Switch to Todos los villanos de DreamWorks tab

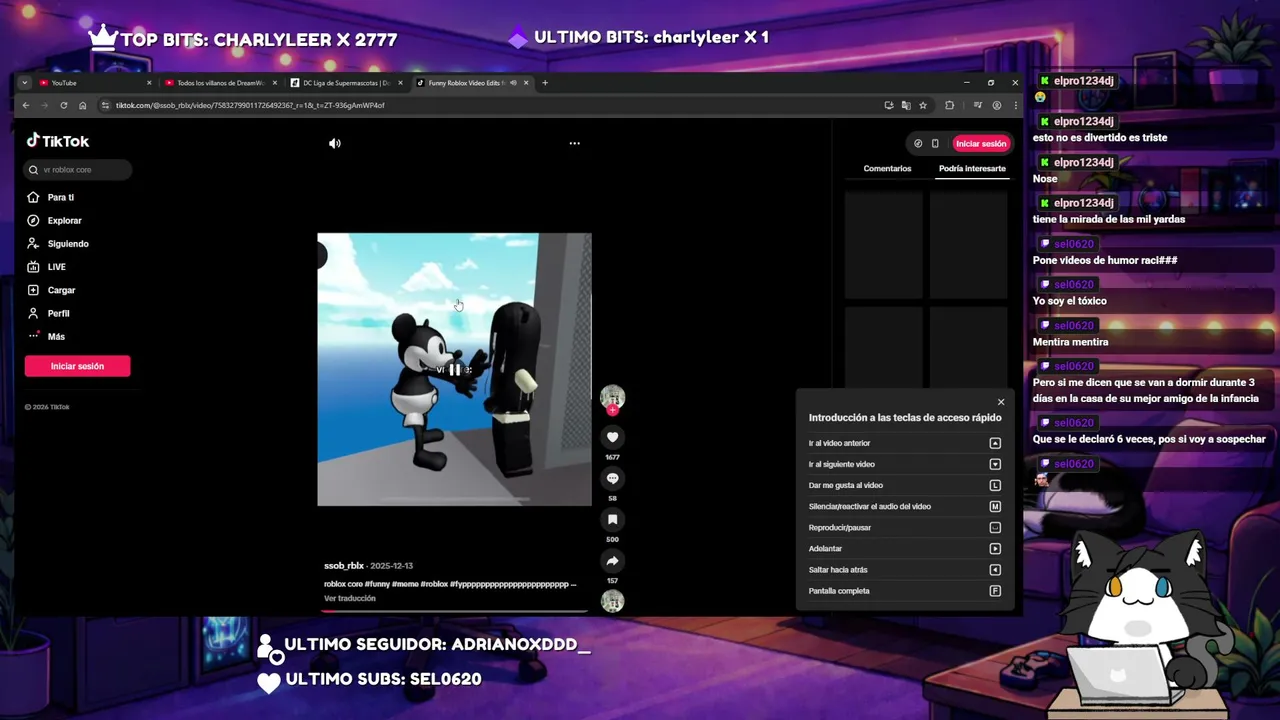pyautogui.click(x=220, y=83)
